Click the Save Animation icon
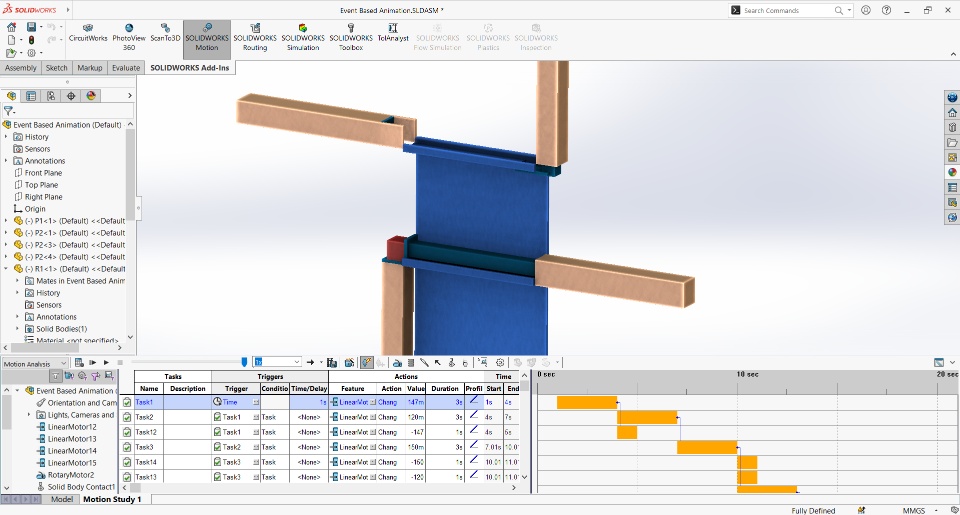Image resolution: width=960 pixels, height=515 pixels. click(332, 363)
